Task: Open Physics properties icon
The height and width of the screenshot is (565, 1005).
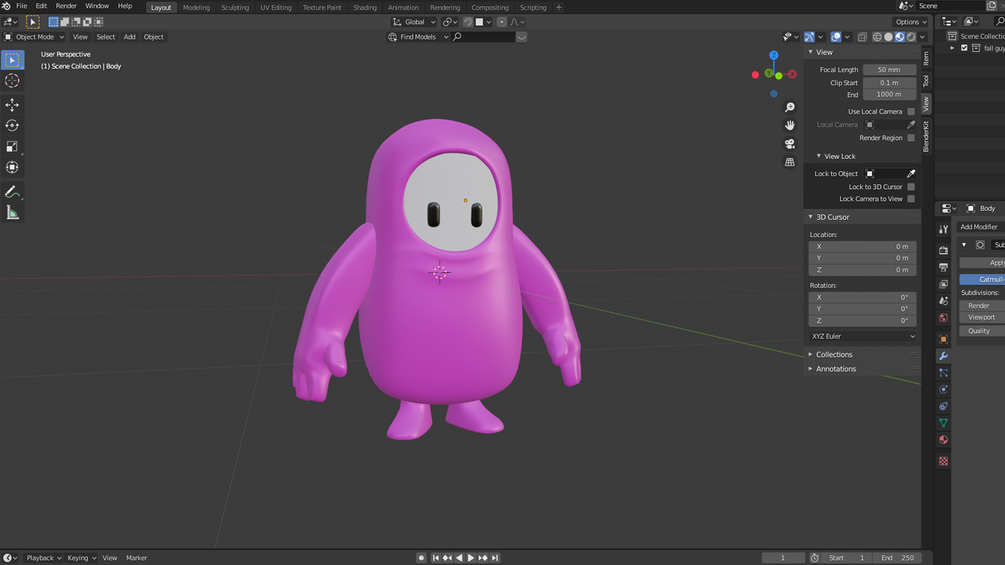Action: 943,389
